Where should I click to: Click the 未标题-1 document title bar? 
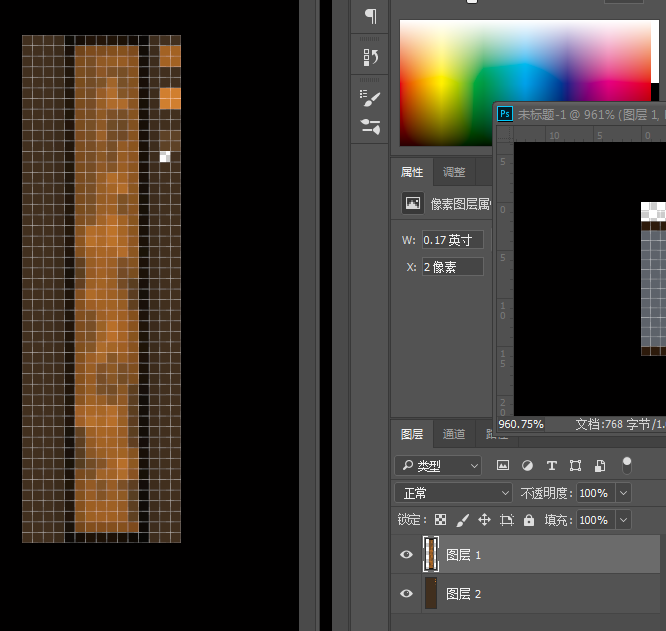coord(580,114)
